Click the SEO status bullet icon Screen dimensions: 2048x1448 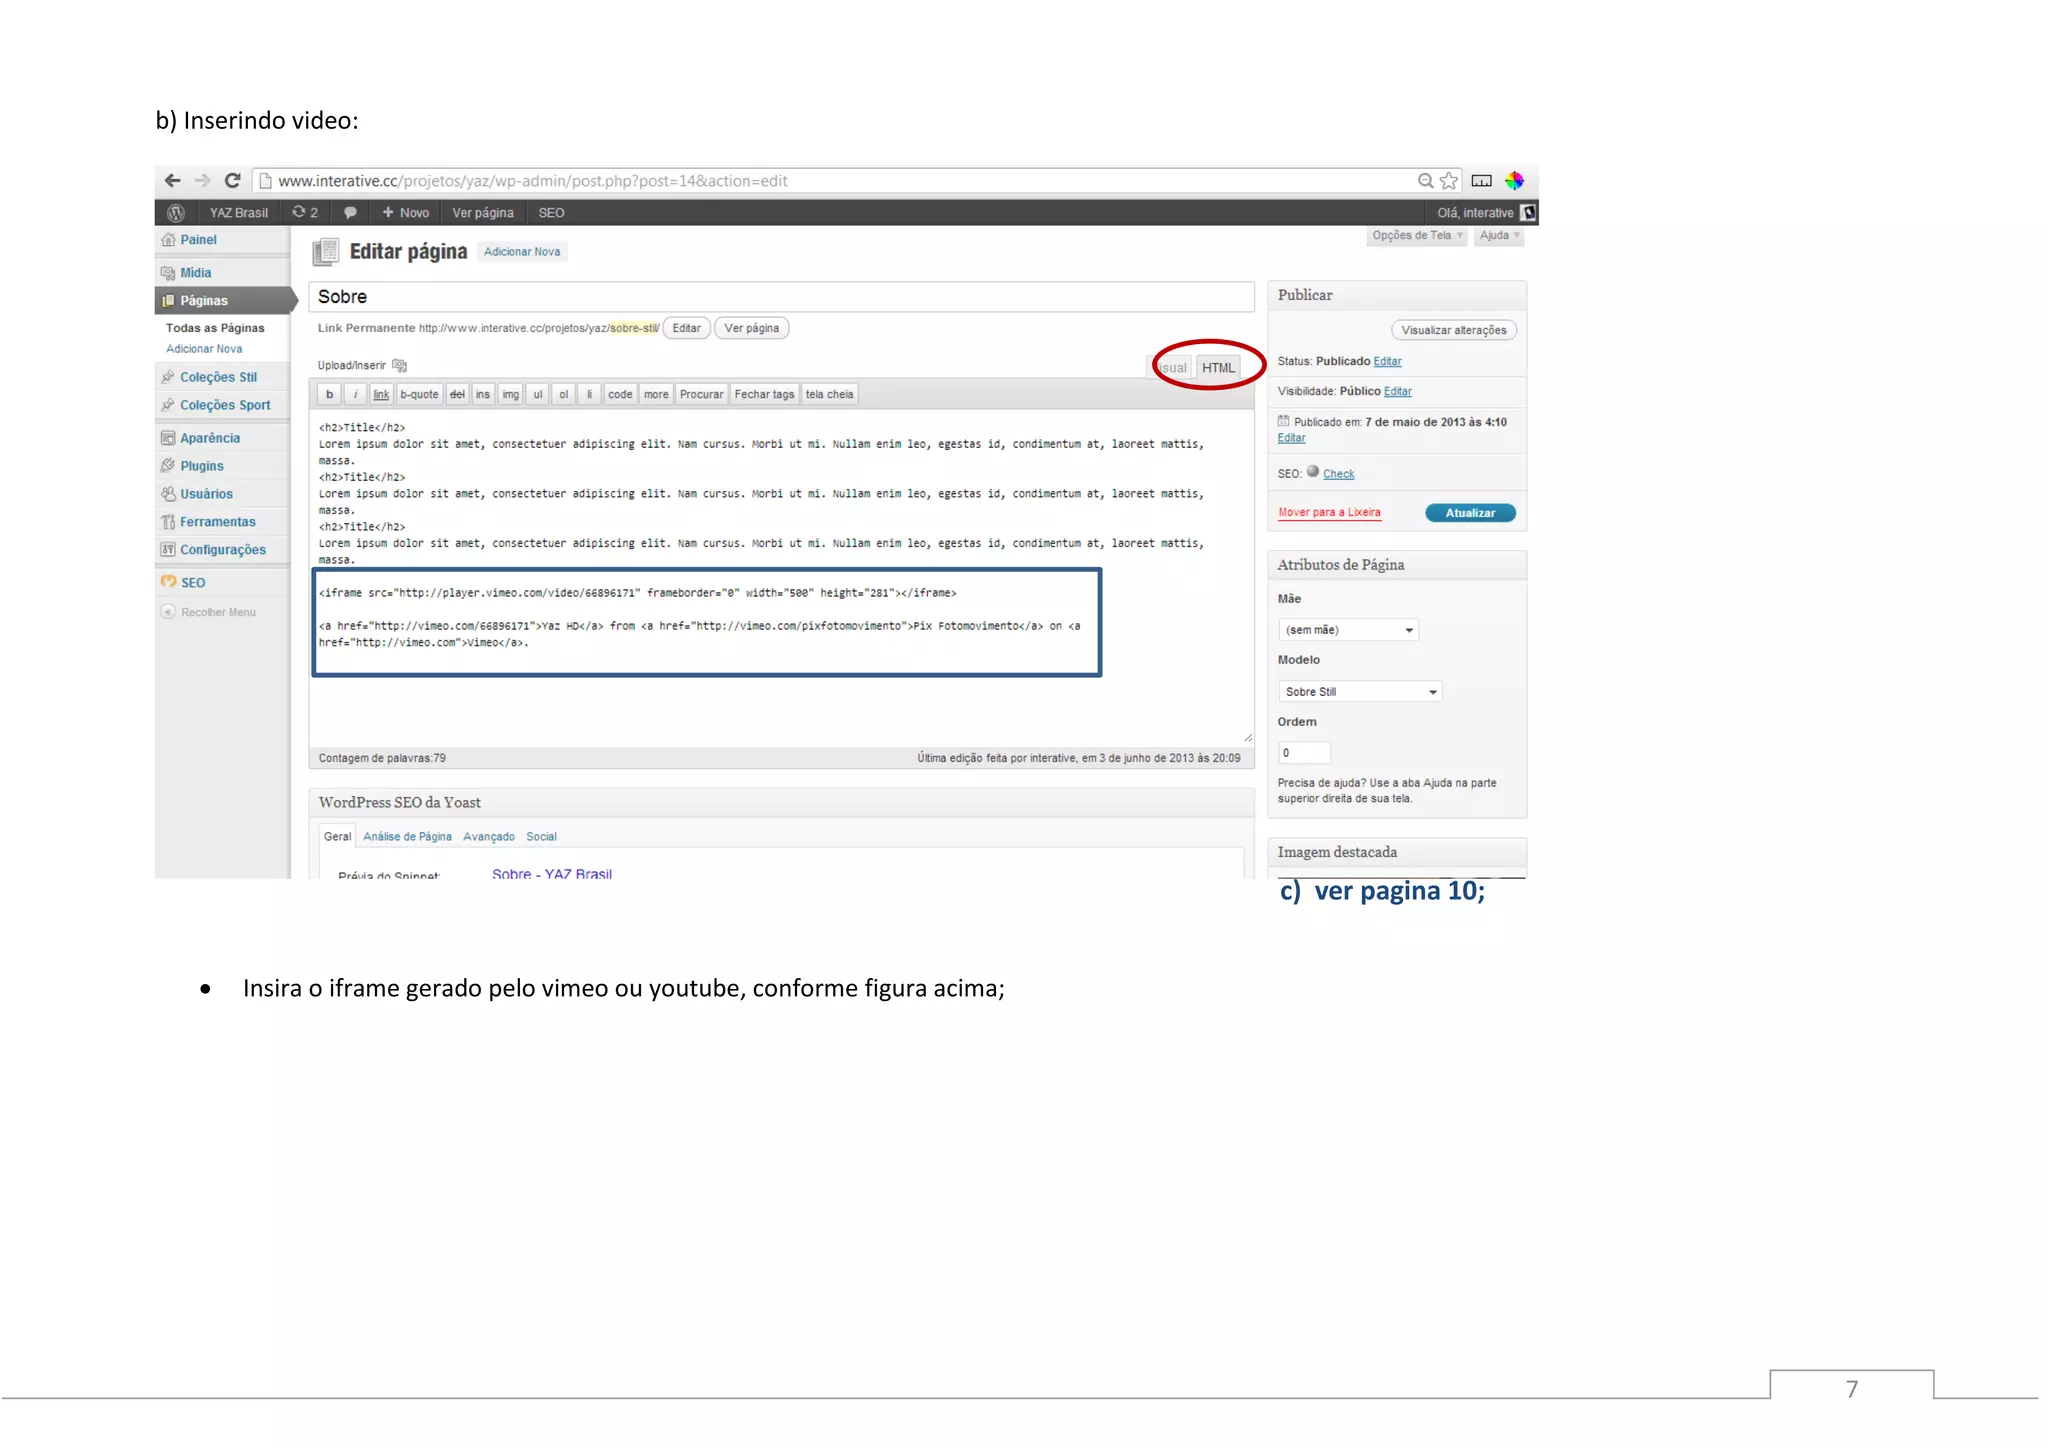pyautogui.click(x=1313, y=472)
